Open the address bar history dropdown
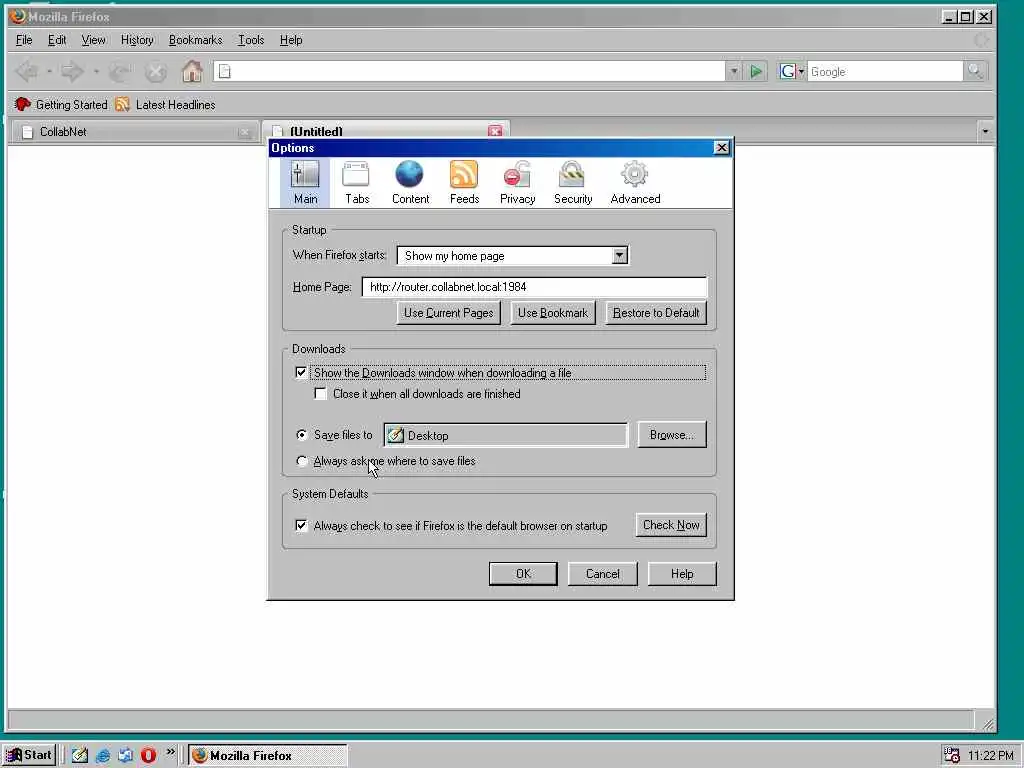Image resolution: width=1024 pixels, height=768 pixels. (x=733, y=71)
